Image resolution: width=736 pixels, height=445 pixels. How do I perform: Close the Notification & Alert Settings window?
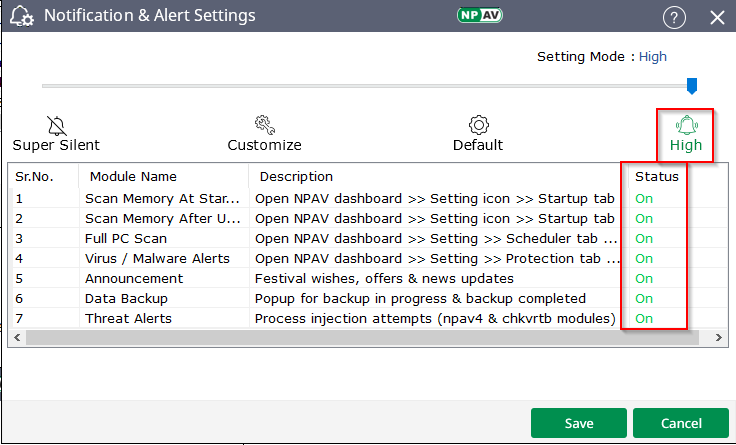[716, 17]
